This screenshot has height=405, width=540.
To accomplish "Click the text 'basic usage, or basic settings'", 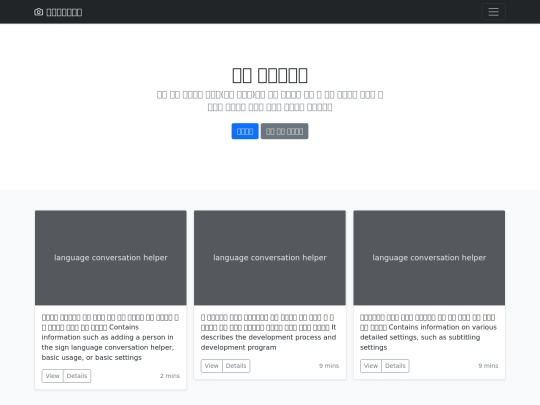I will [92, 357].
